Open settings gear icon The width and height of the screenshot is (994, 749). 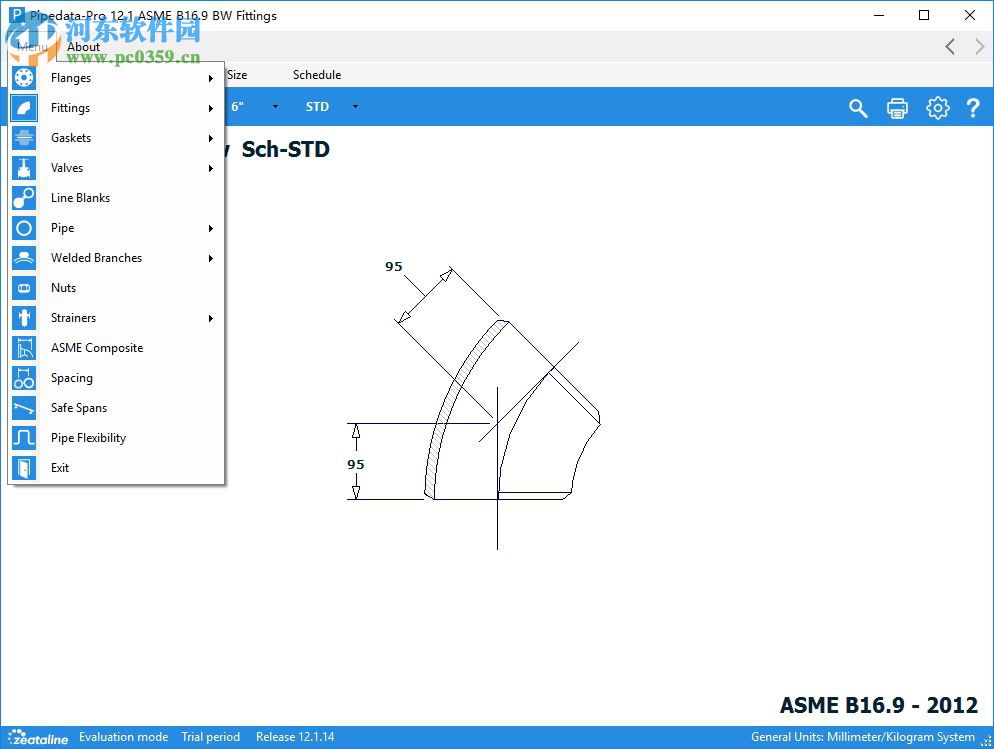(938, 108)
